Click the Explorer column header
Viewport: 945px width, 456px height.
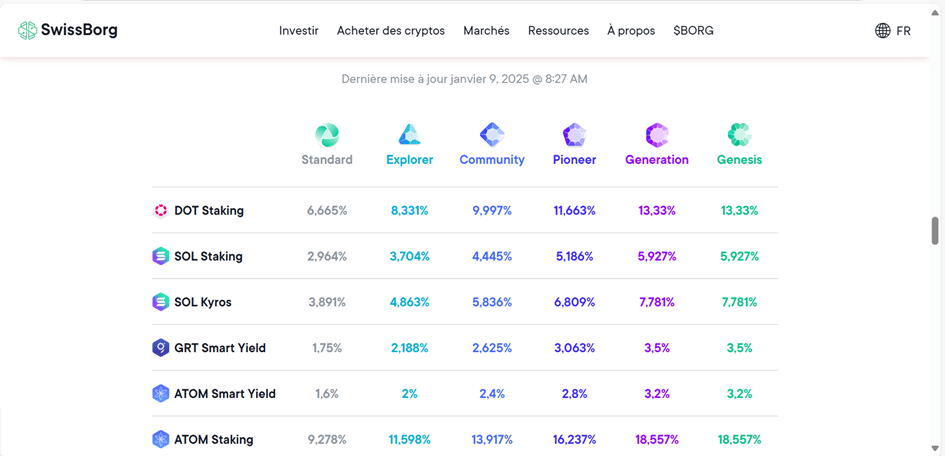point(410,160)
